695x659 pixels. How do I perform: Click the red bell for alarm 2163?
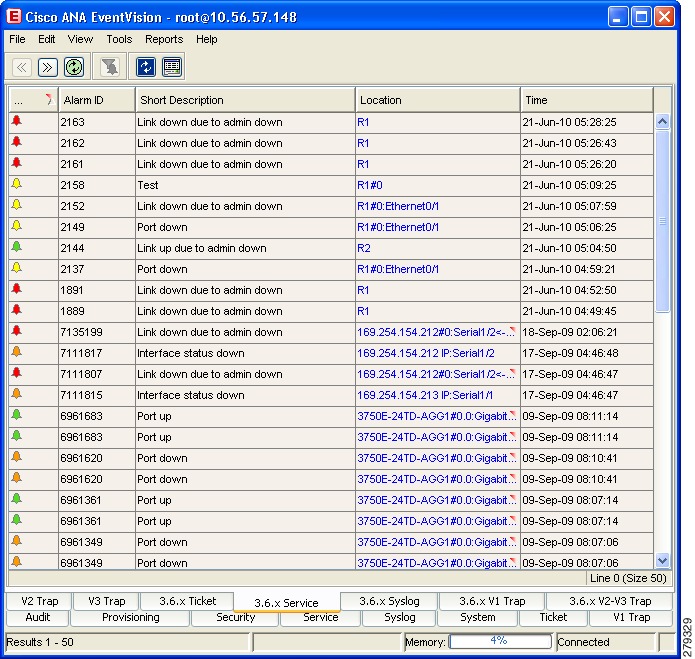[x=17, y=121]
